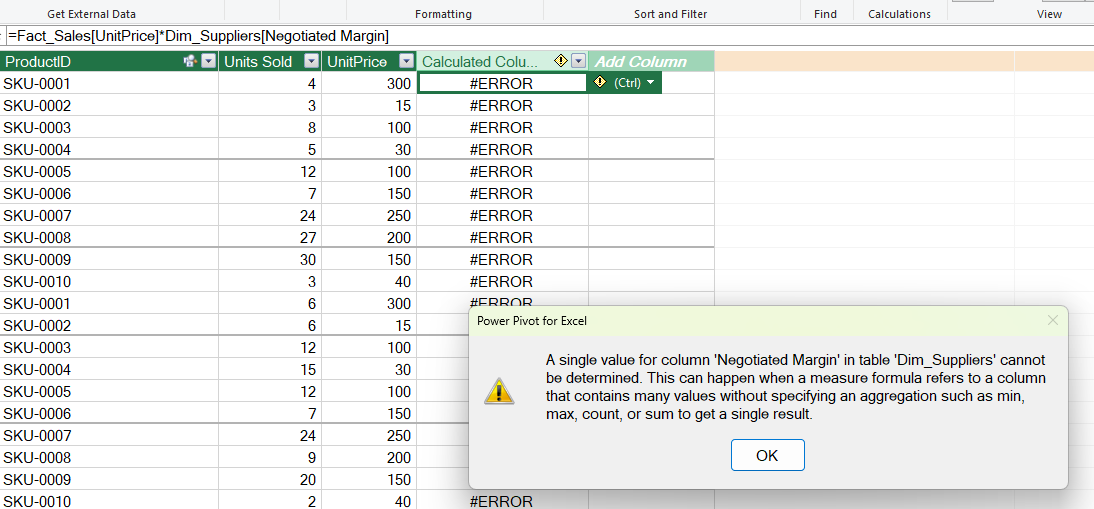Click UnitPrice 200 in the 9-units SKU-0008 row
The width and height of the screenshot is (1094, 509).
pos(369,457)
